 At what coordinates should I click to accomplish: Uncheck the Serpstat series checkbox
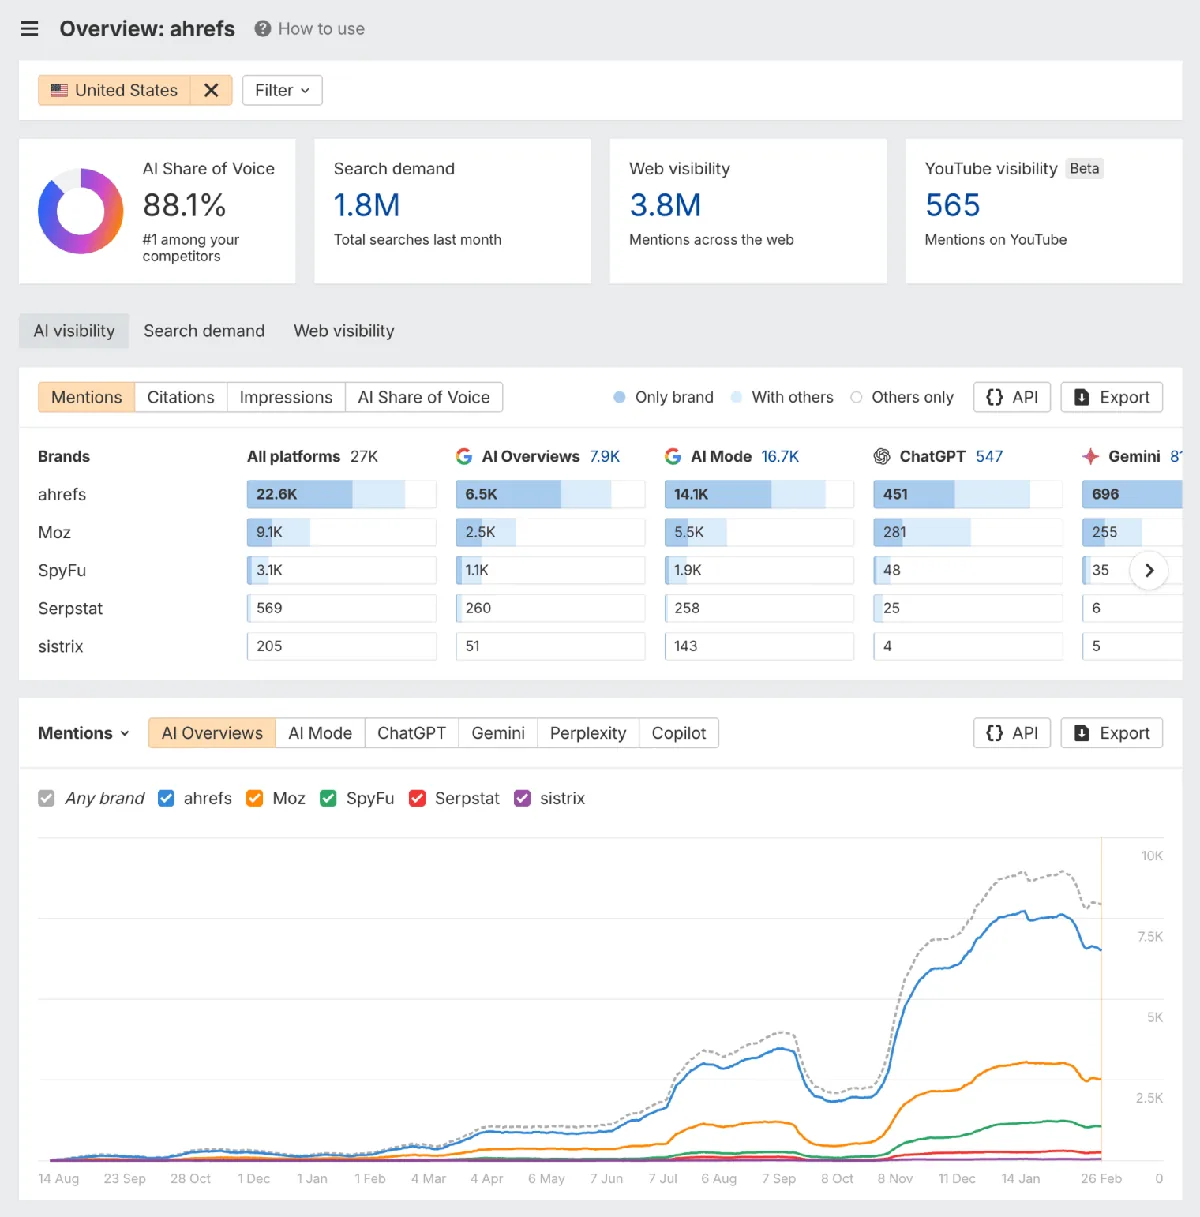pos(417,798)
